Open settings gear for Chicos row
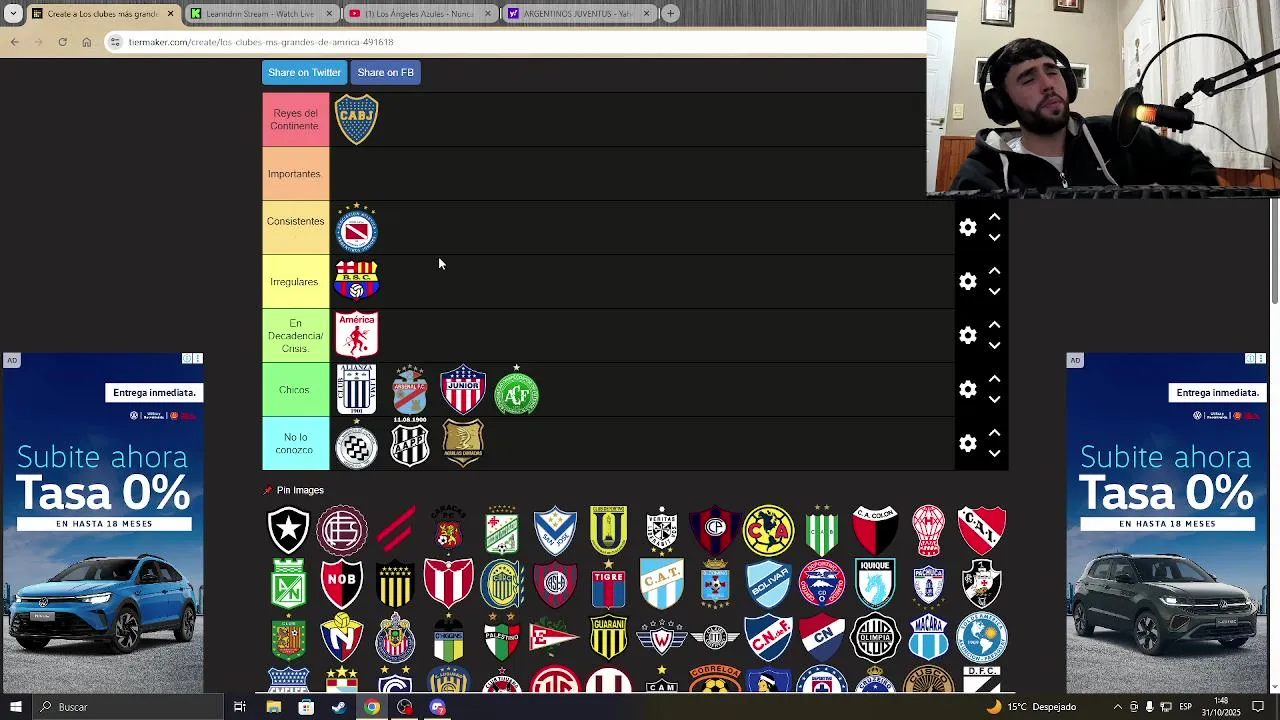The height and width of the screenshot is (720, 1280). (x=968, y=390)
